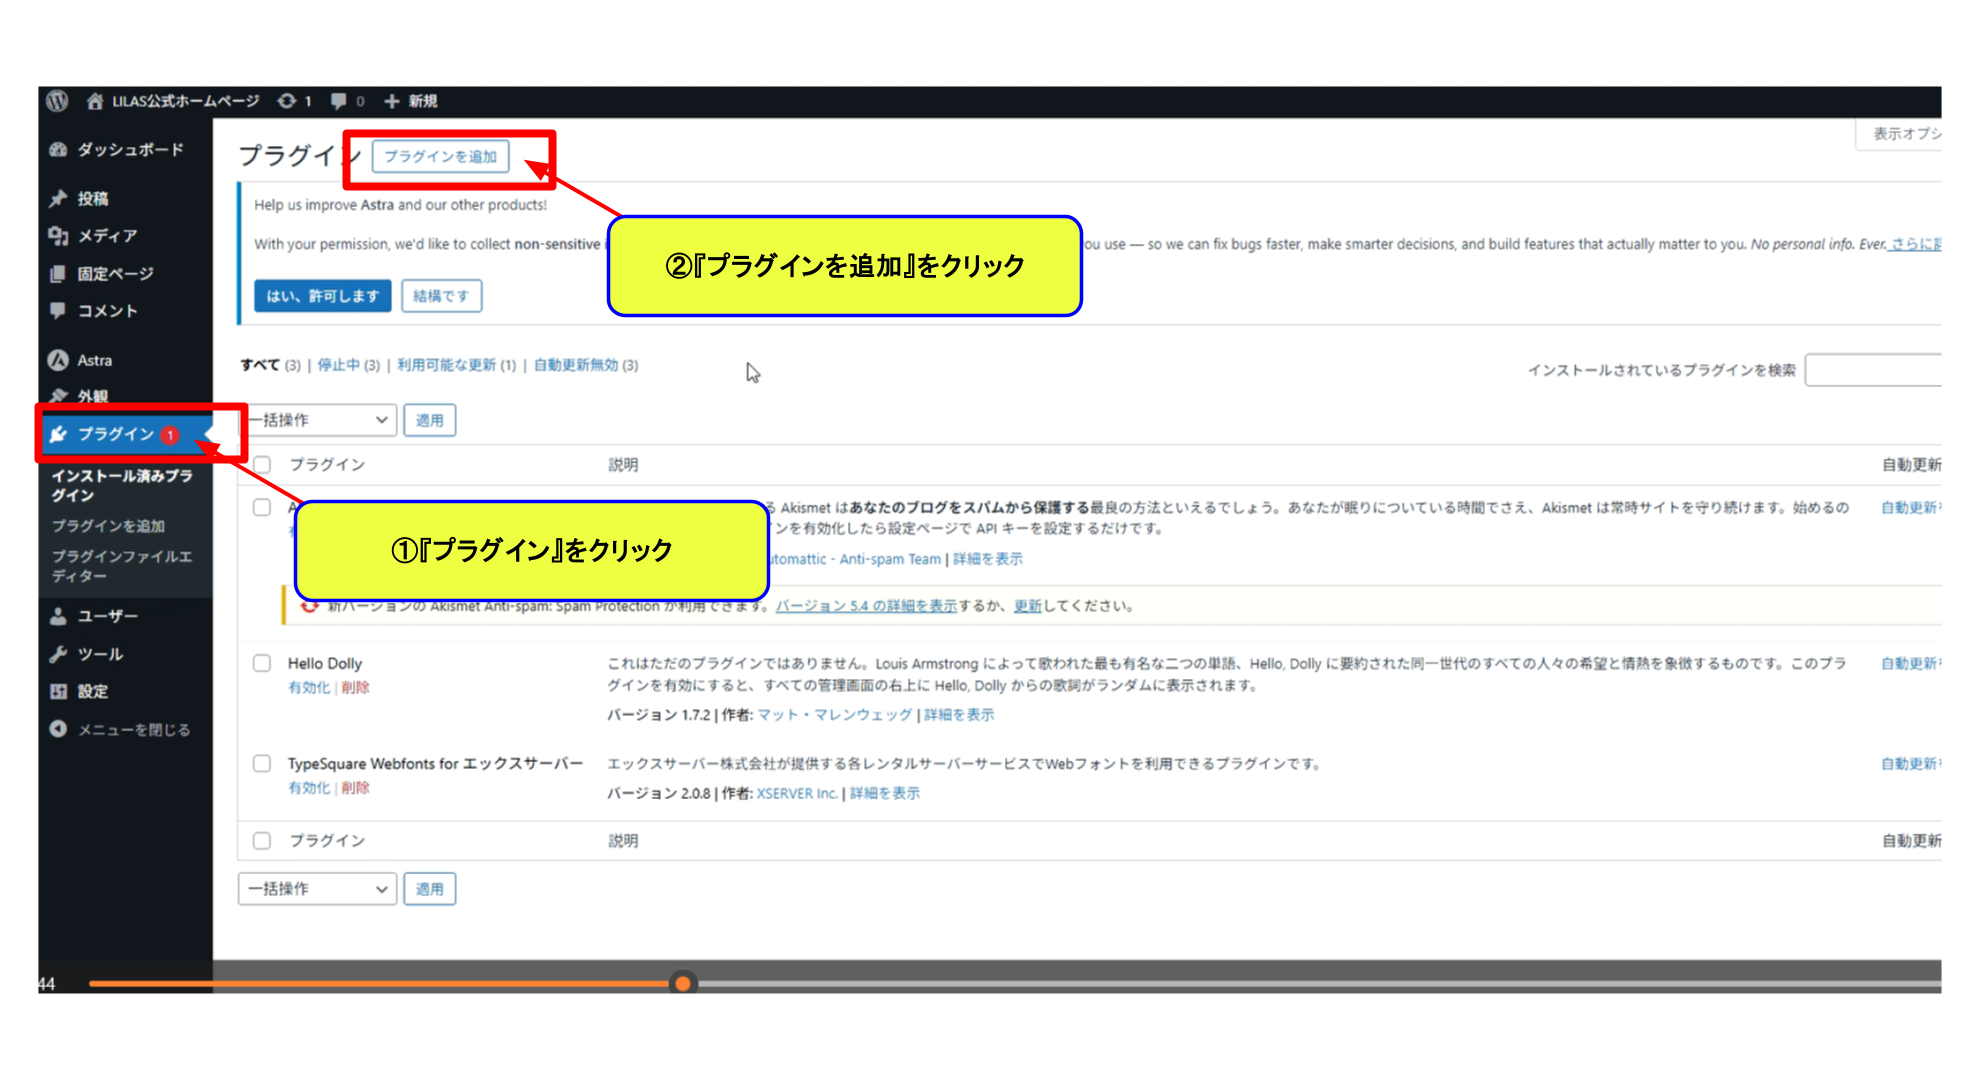Open Akismet 詳細を表示 link
The height and width of the screenshot is (1080, 1980).
[x=987, y=559]
